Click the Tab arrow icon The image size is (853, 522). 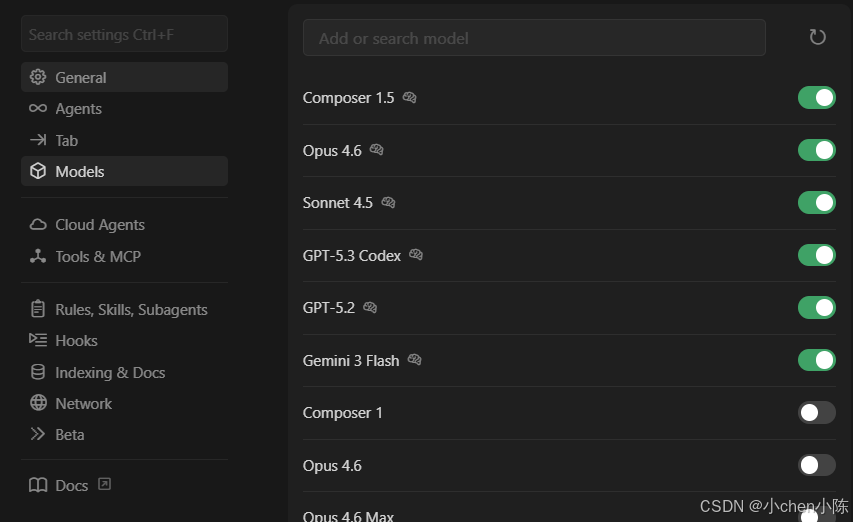click(x=38, y=140)
